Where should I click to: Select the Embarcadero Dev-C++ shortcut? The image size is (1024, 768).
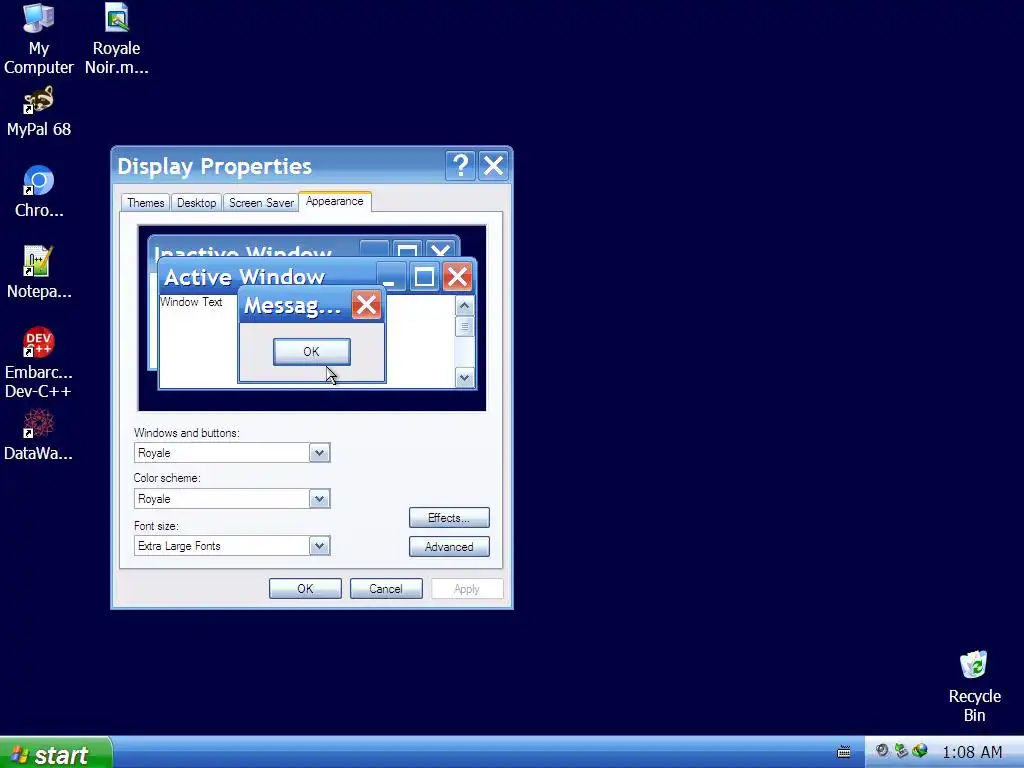tap(39, 363)
